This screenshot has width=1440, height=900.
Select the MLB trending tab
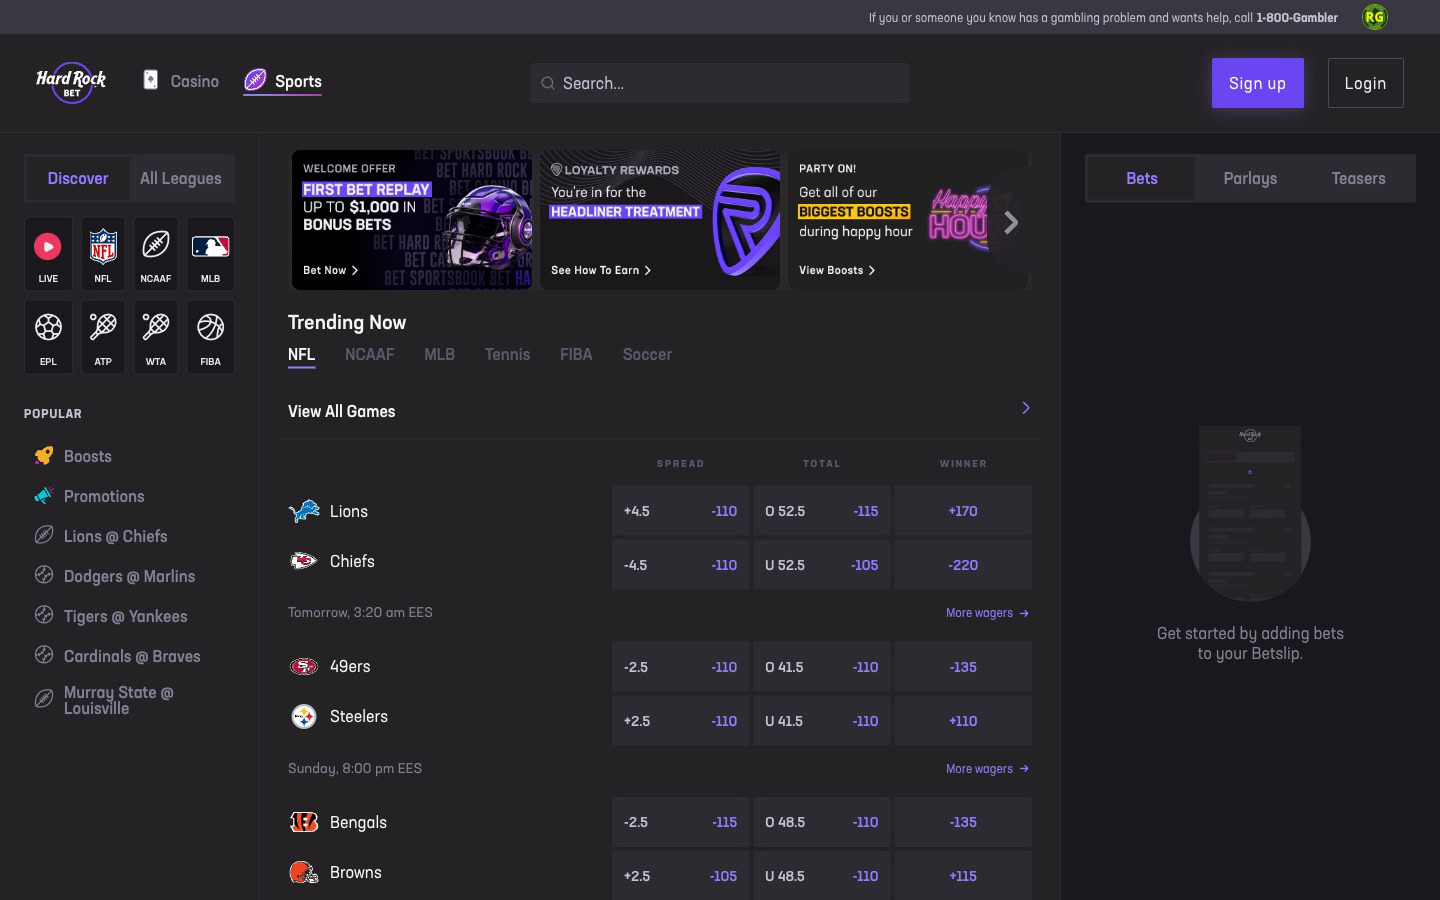439,355
